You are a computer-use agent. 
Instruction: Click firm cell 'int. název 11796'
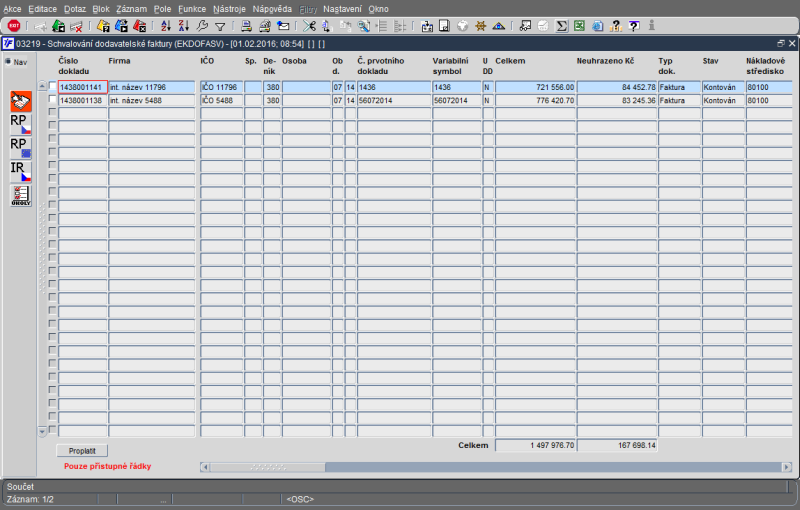[152, 87]
